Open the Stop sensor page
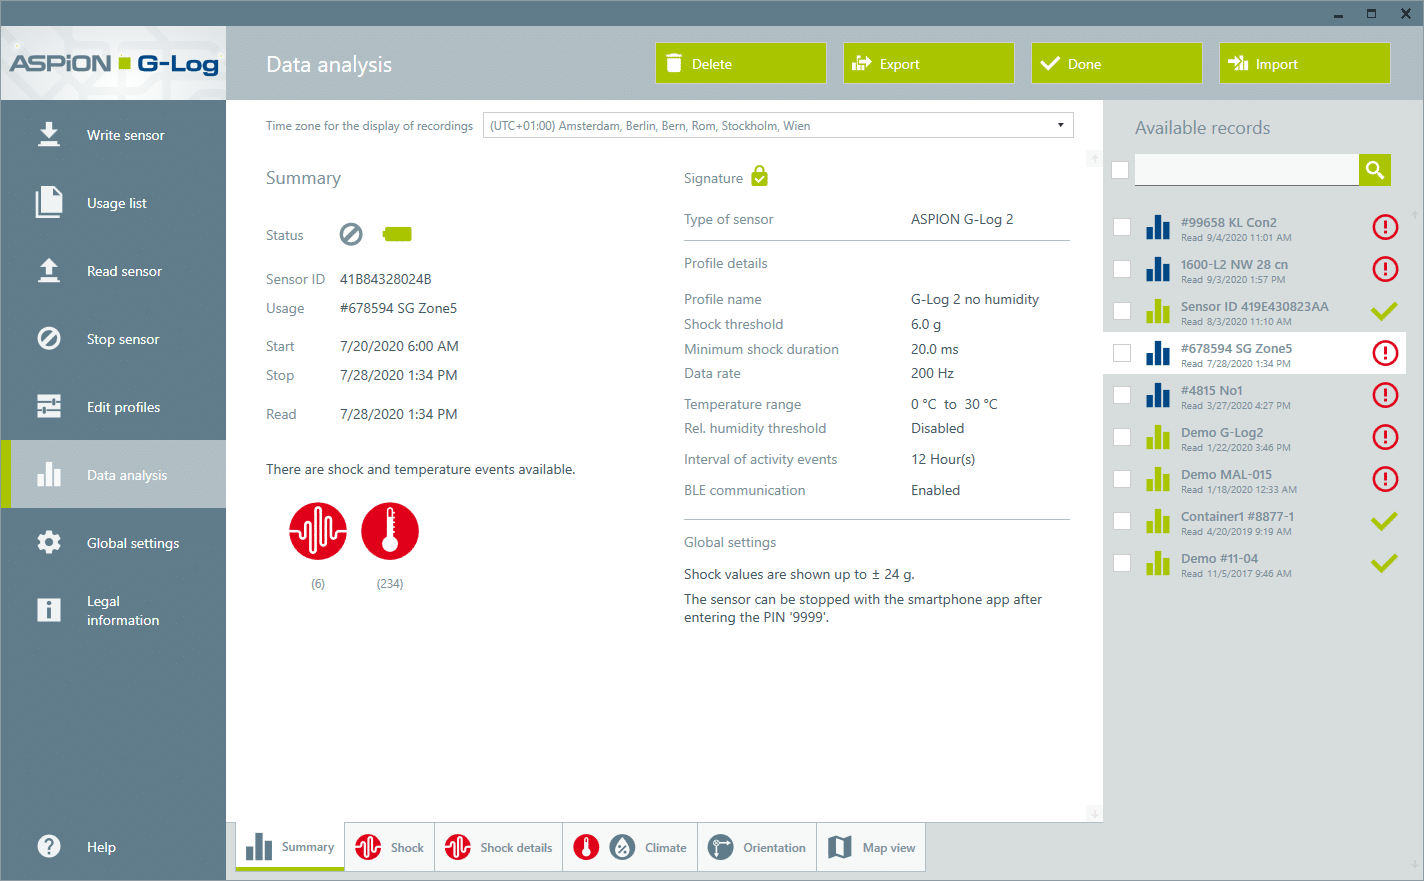This screenshot has width=1424, height=881. (113, 339)
